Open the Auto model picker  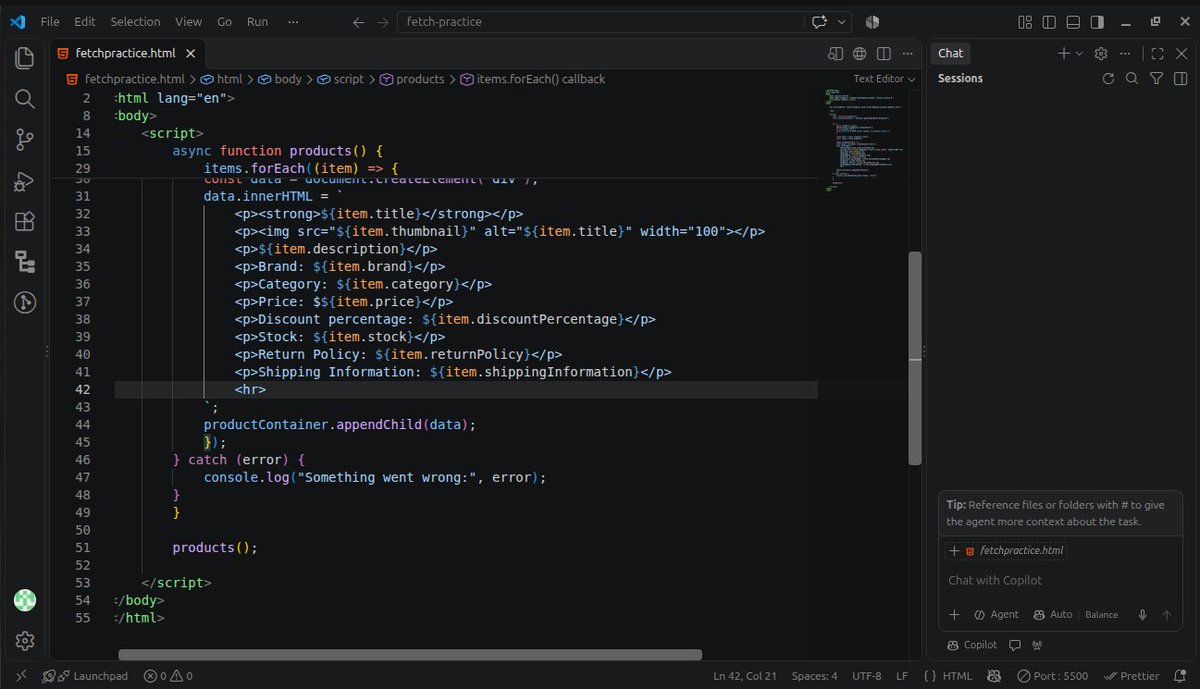tap(1053, 615)
